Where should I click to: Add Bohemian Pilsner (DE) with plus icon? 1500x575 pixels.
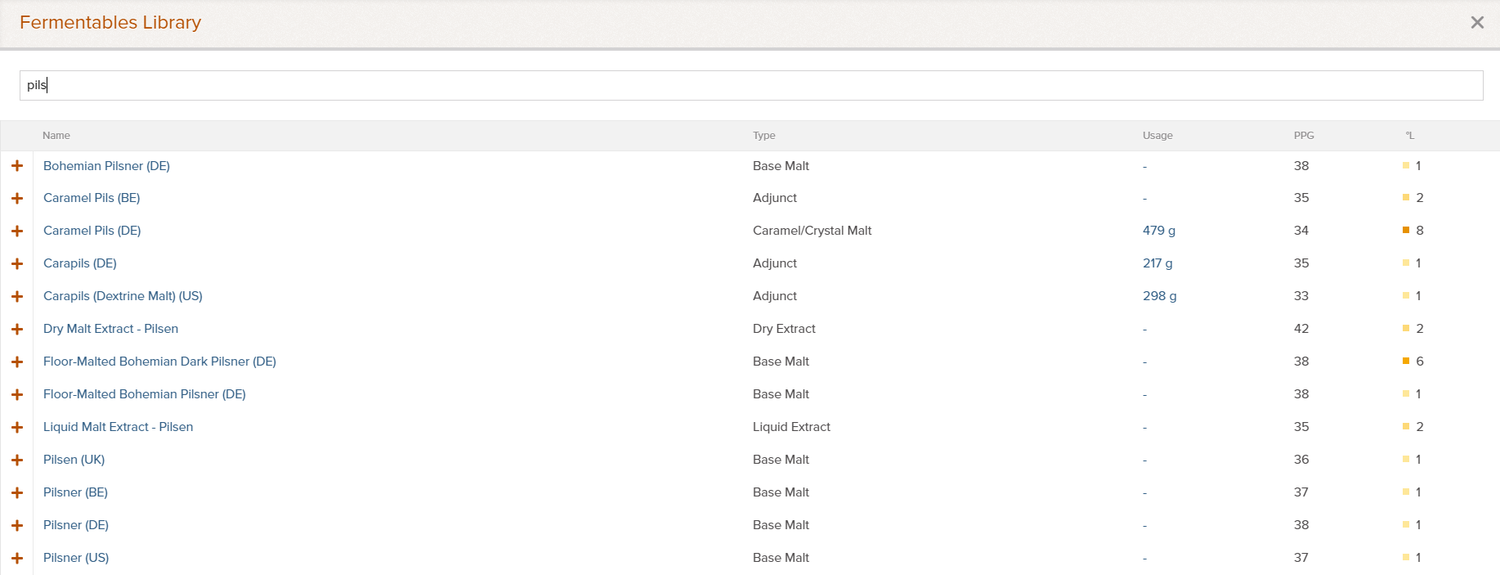pyautogui.click(x=17, y=166)
